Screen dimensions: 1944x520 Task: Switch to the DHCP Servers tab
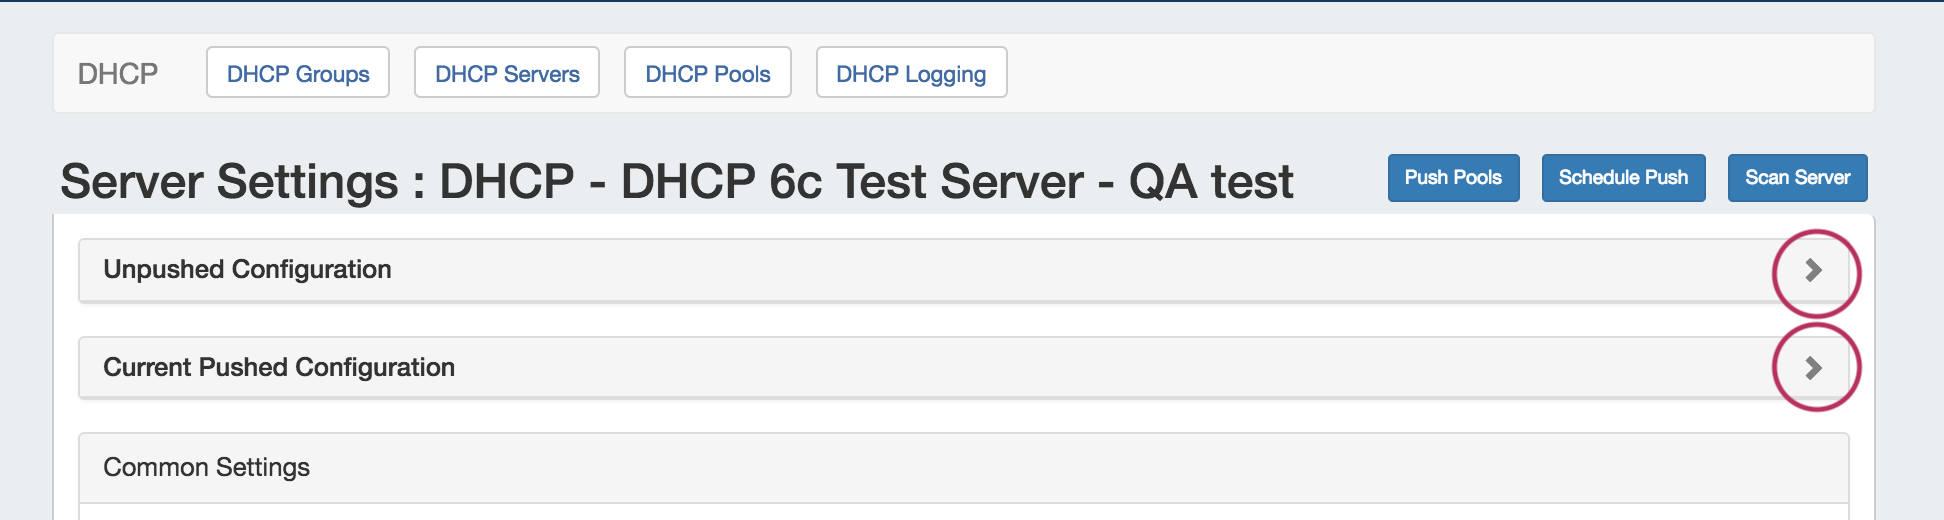pos(507,73)
